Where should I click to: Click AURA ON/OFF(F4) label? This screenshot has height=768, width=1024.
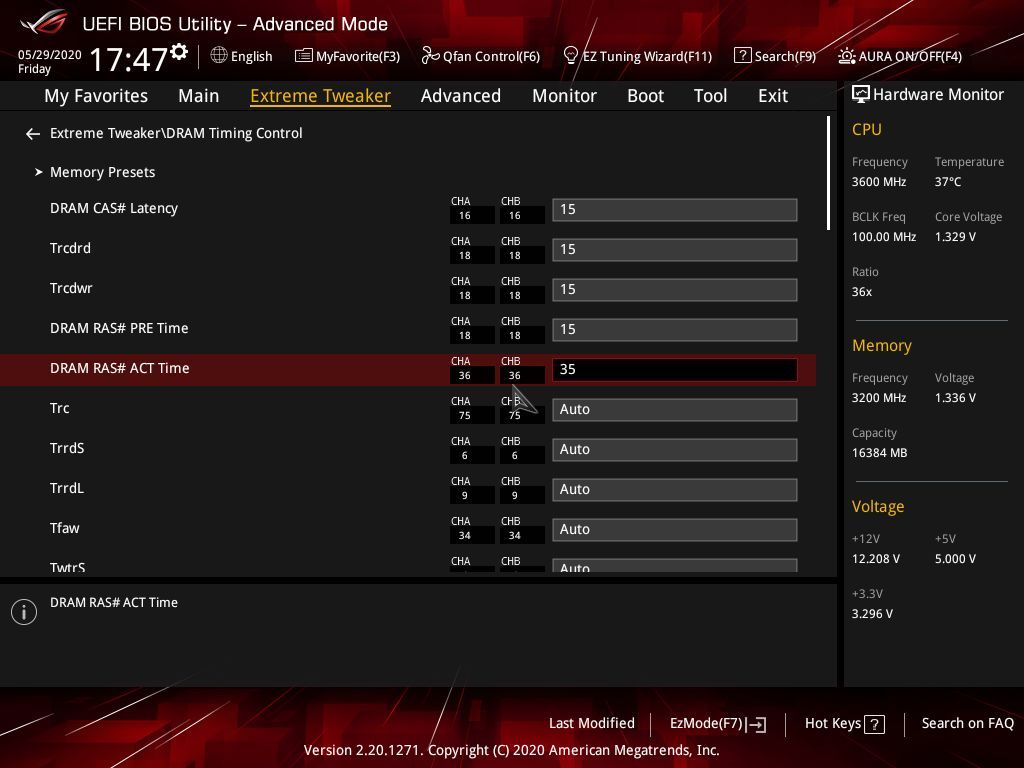tap(910, 56)
